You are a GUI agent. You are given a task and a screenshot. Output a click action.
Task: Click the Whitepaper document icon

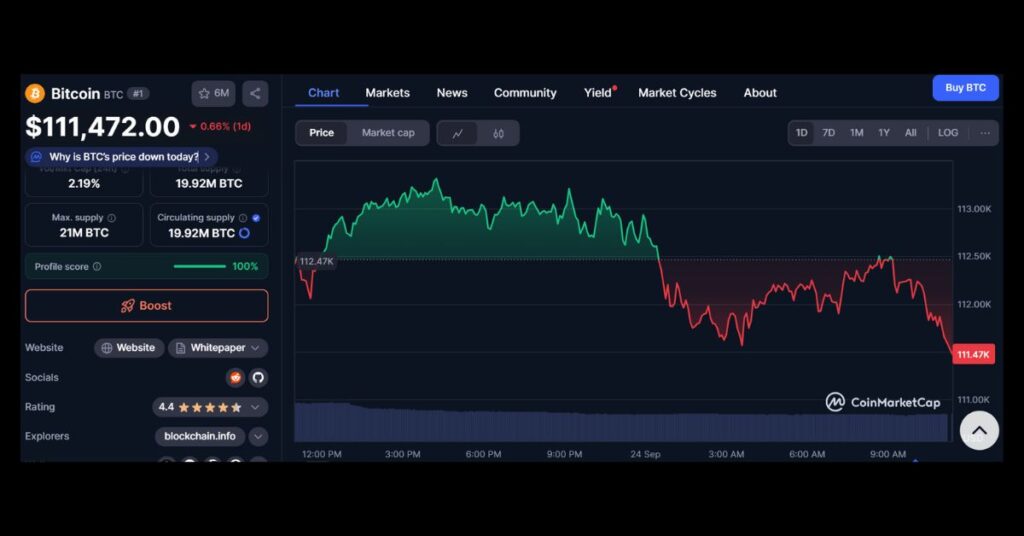(180, 348)
